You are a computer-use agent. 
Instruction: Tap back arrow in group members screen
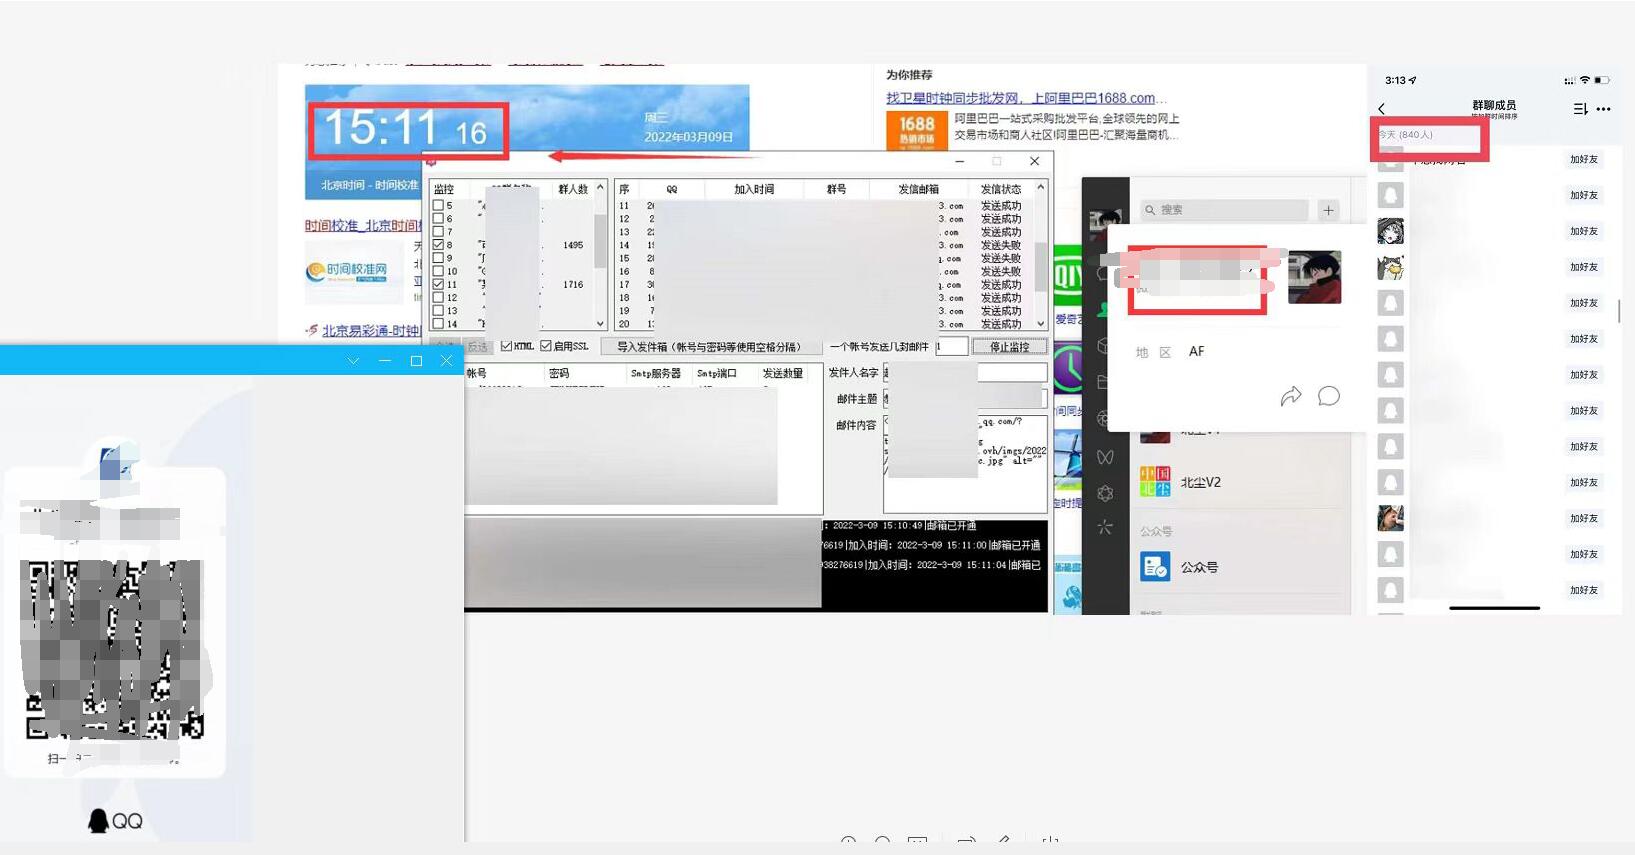[x=1382, y=109]
